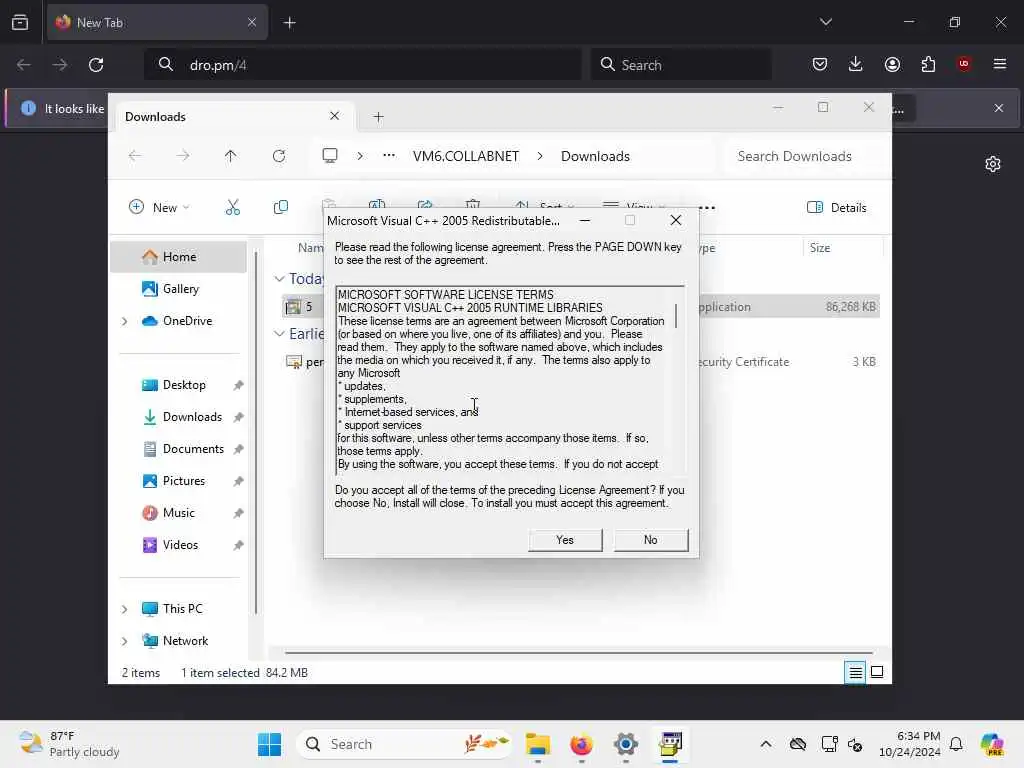Toggle the Details pane
This screenshot has width=1024, height=768.
point(837,208)
